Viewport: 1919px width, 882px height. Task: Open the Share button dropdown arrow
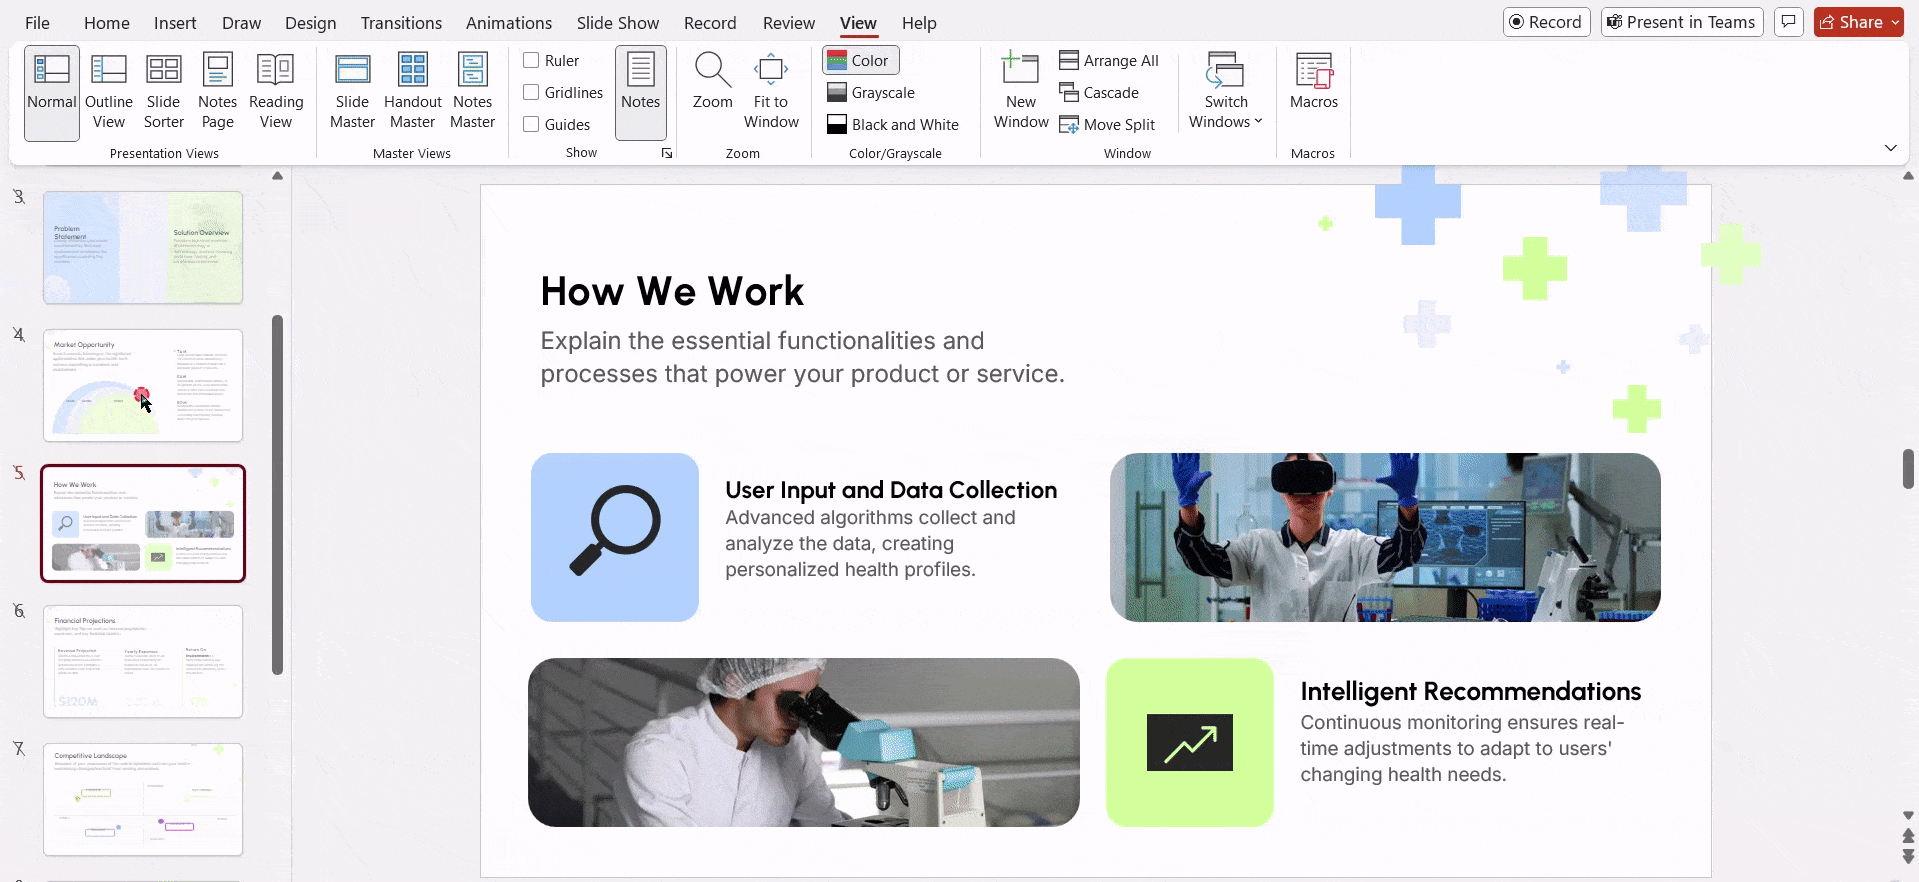pos(1895,22)
